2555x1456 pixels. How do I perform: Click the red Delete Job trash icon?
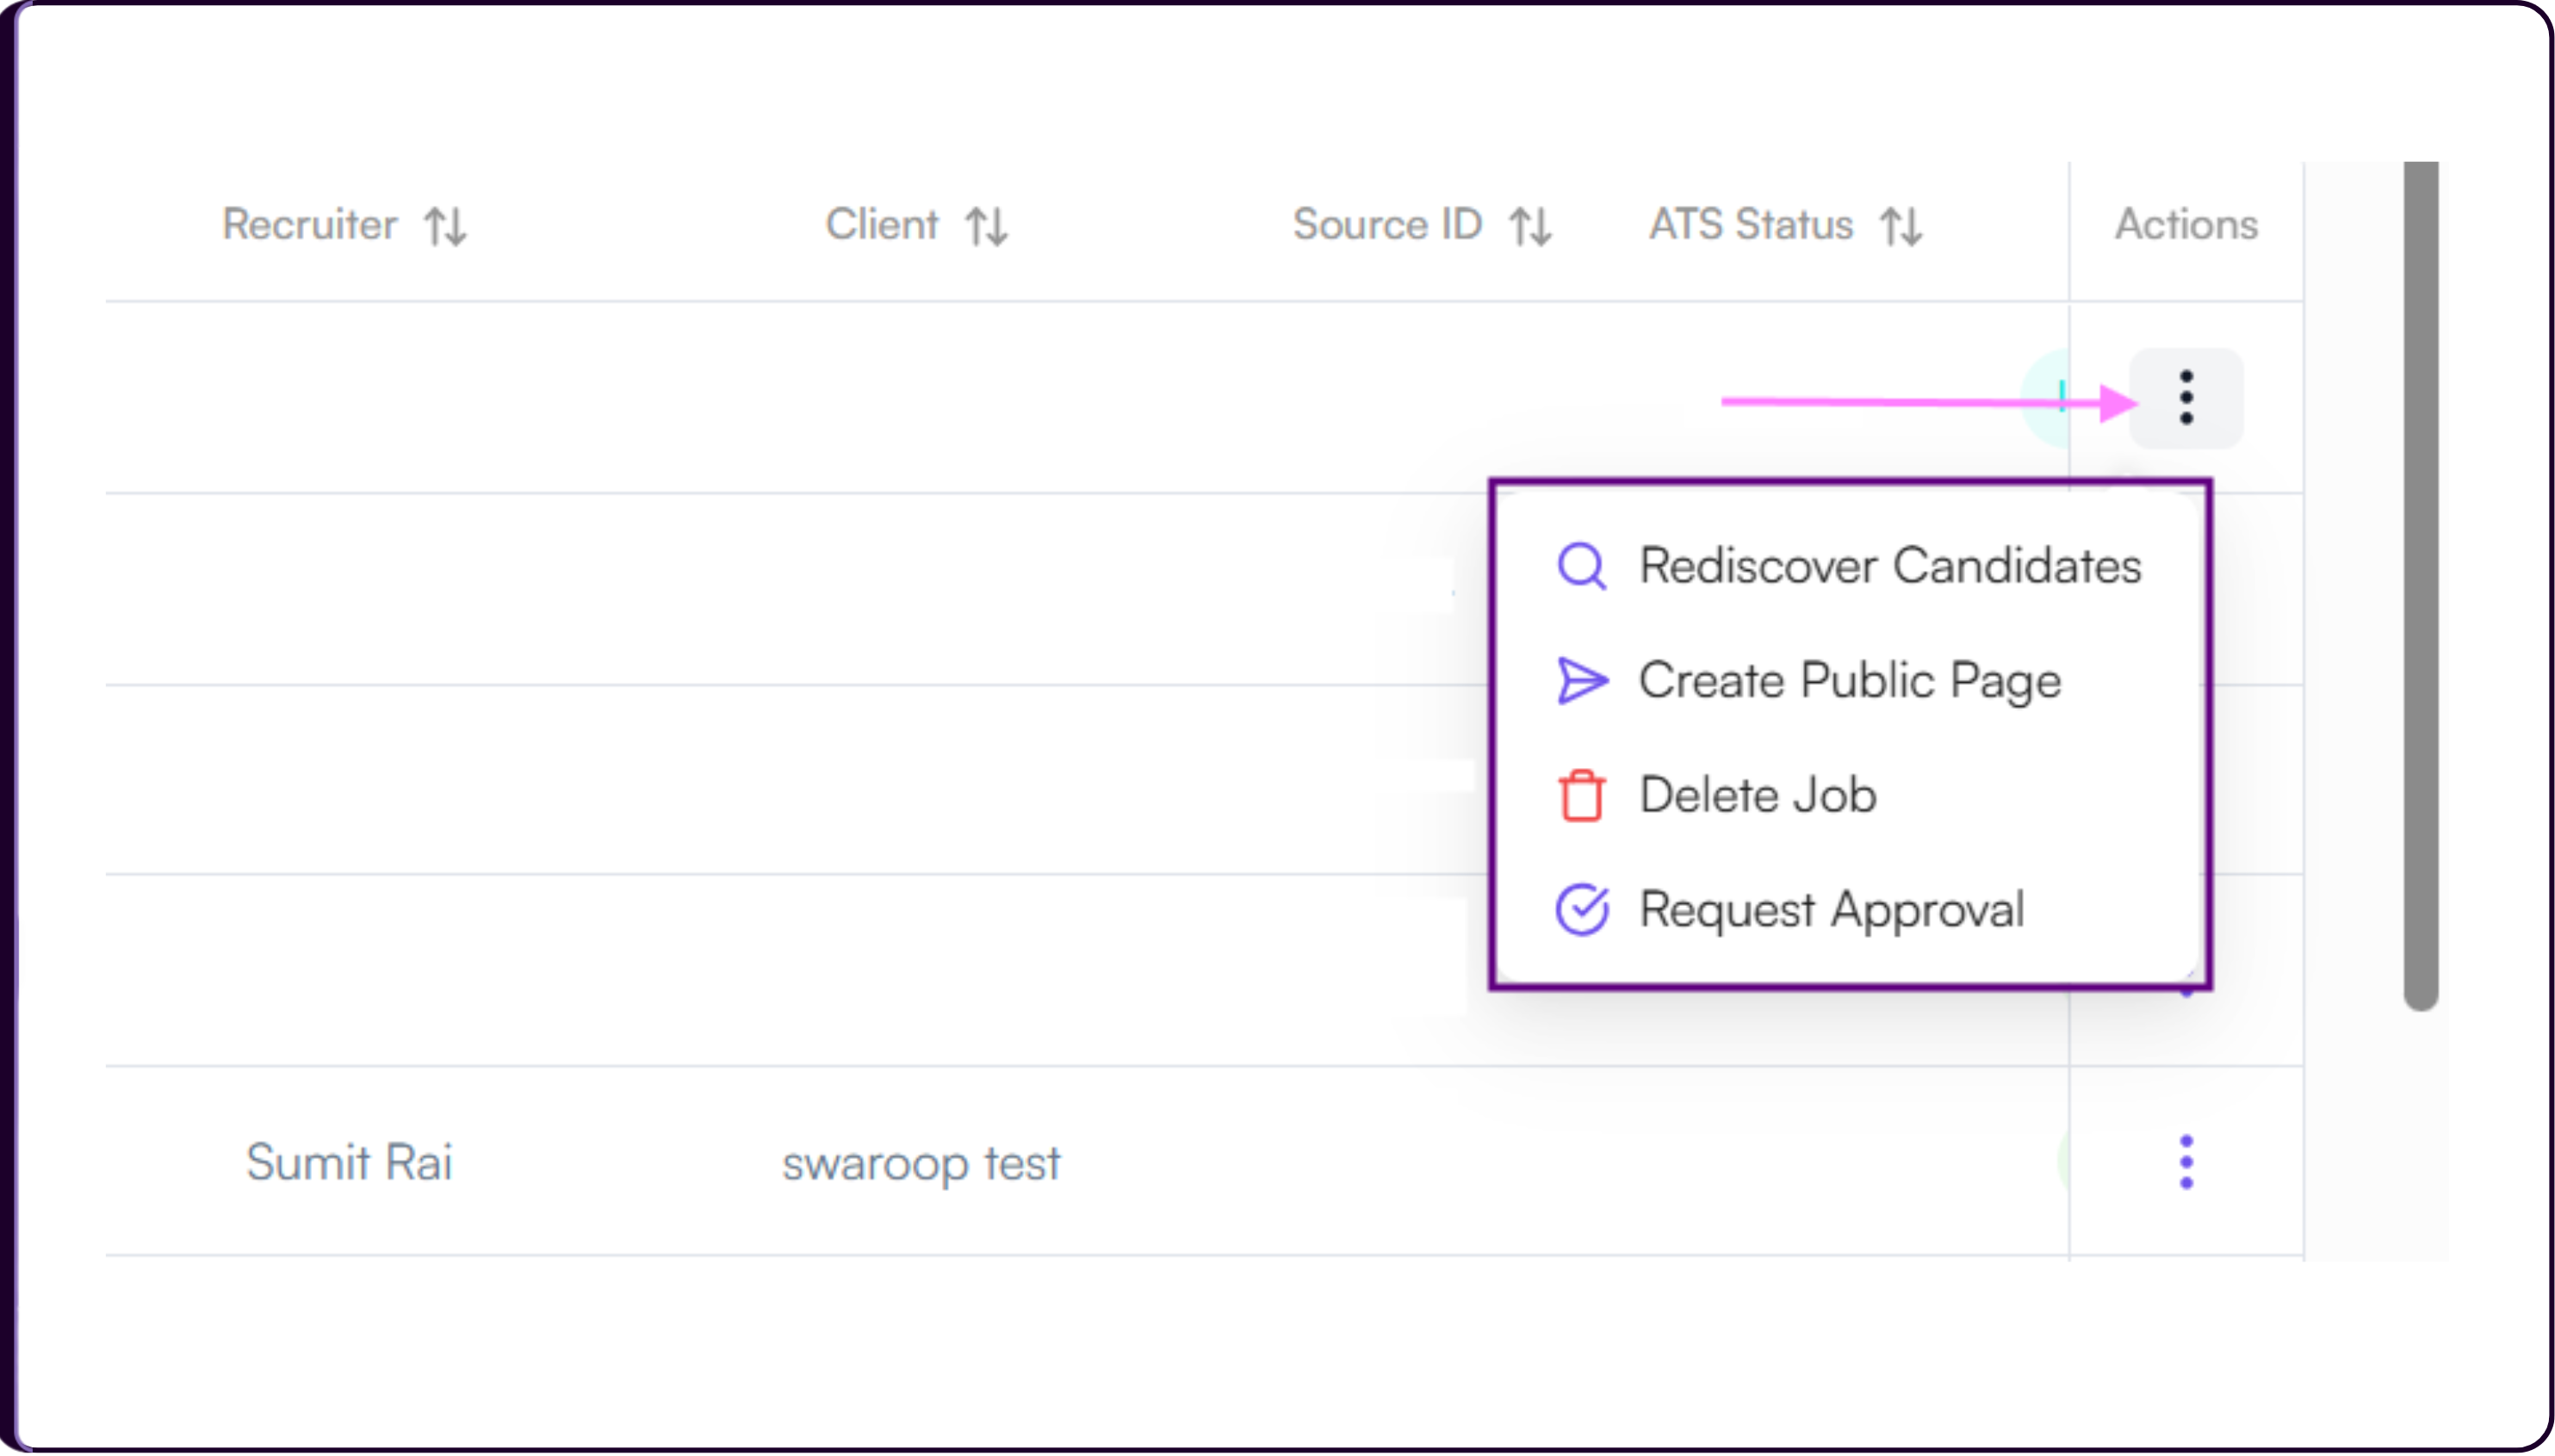[x=1581, y=796]
